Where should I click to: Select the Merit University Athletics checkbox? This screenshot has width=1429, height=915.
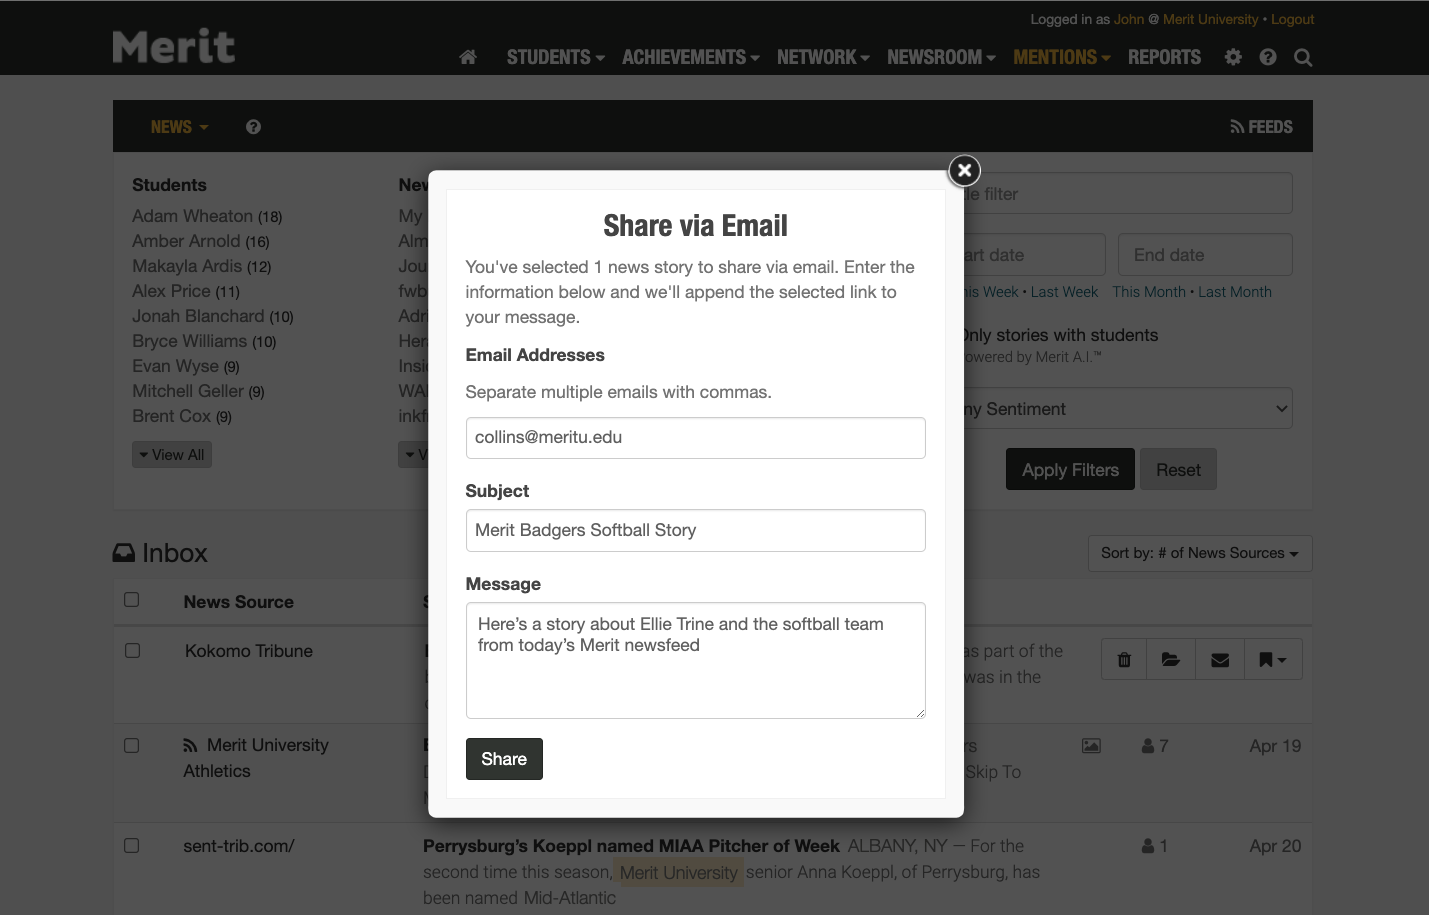click(132, 746)
